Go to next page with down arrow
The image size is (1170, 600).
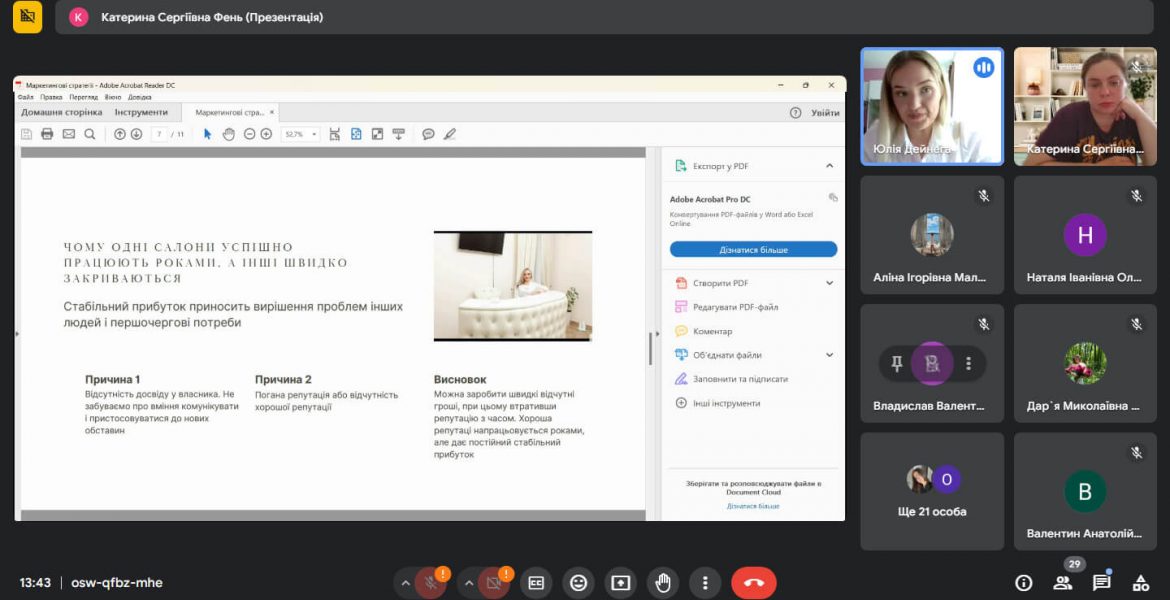(137, 134)
